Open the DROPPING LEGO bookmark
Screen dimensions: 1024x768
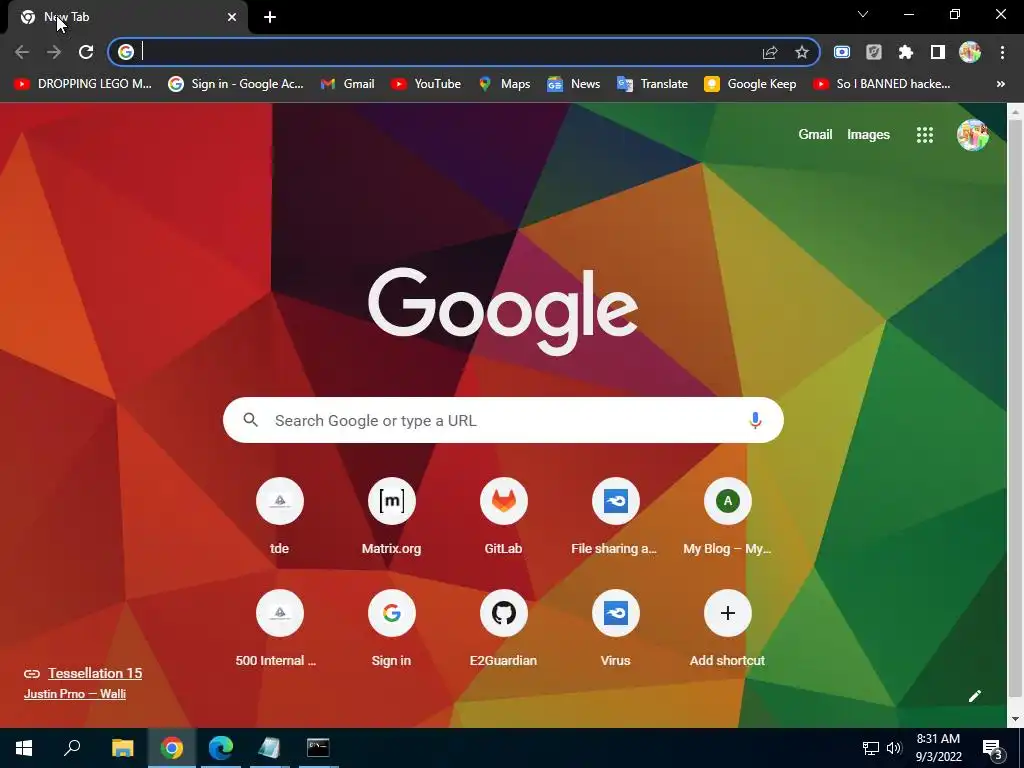(x=83, y=84)
